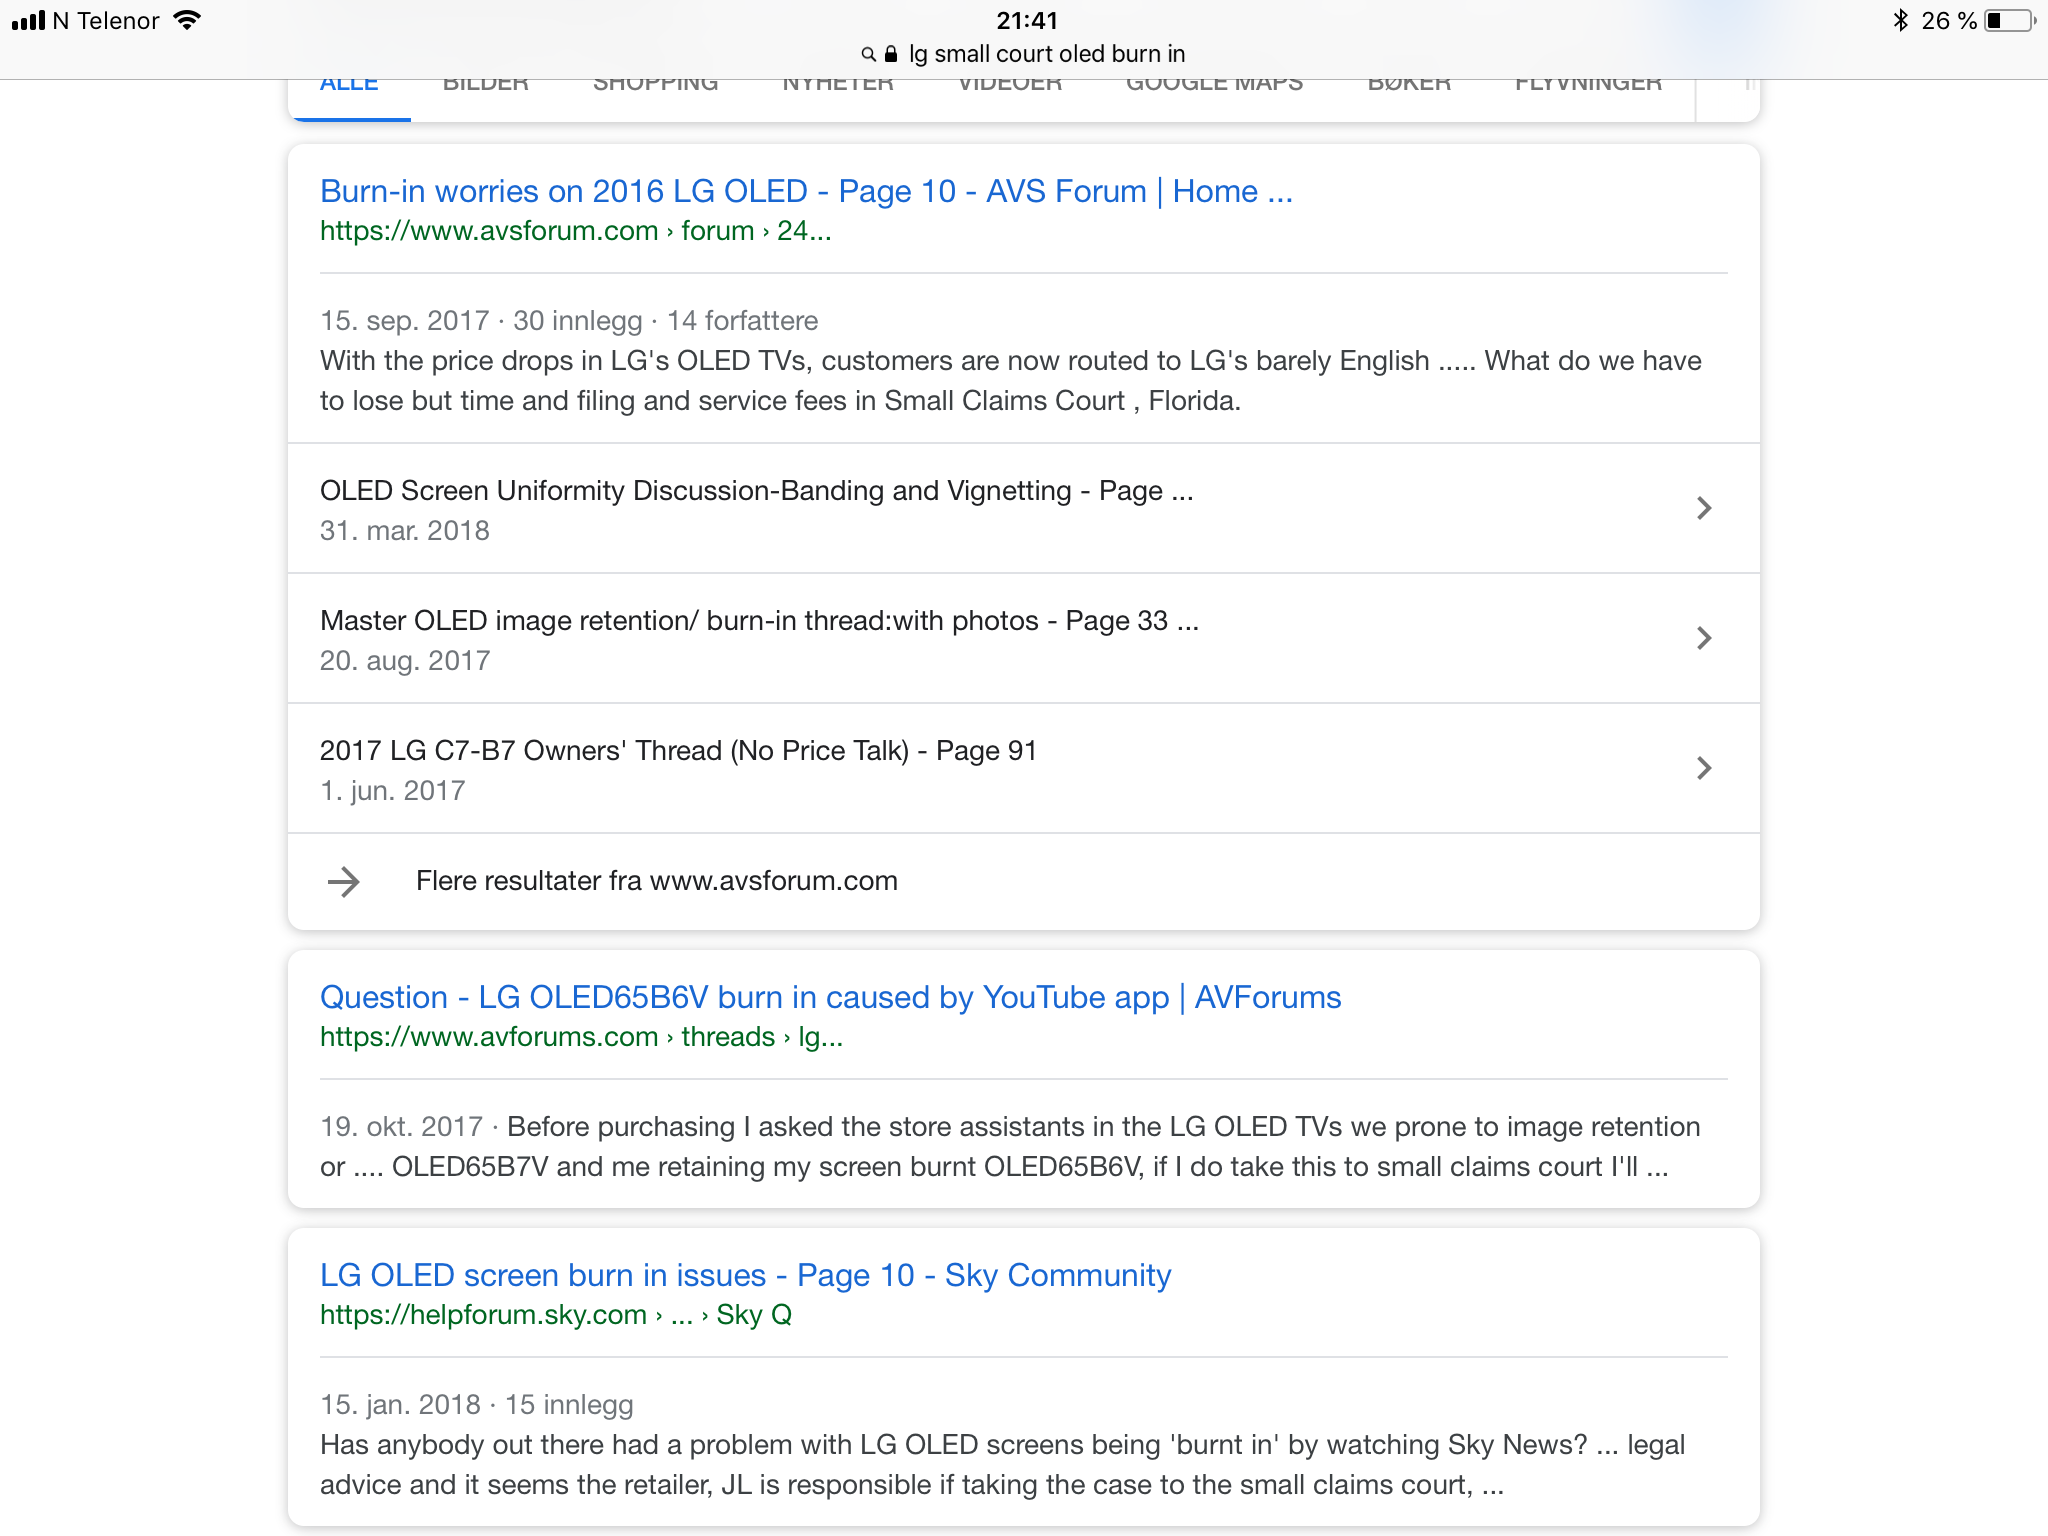Screen dimensions: 2048x1536
Task: Open OLED Screen Uniformity Discussion sublink
Action: click(x=756, y=491)
